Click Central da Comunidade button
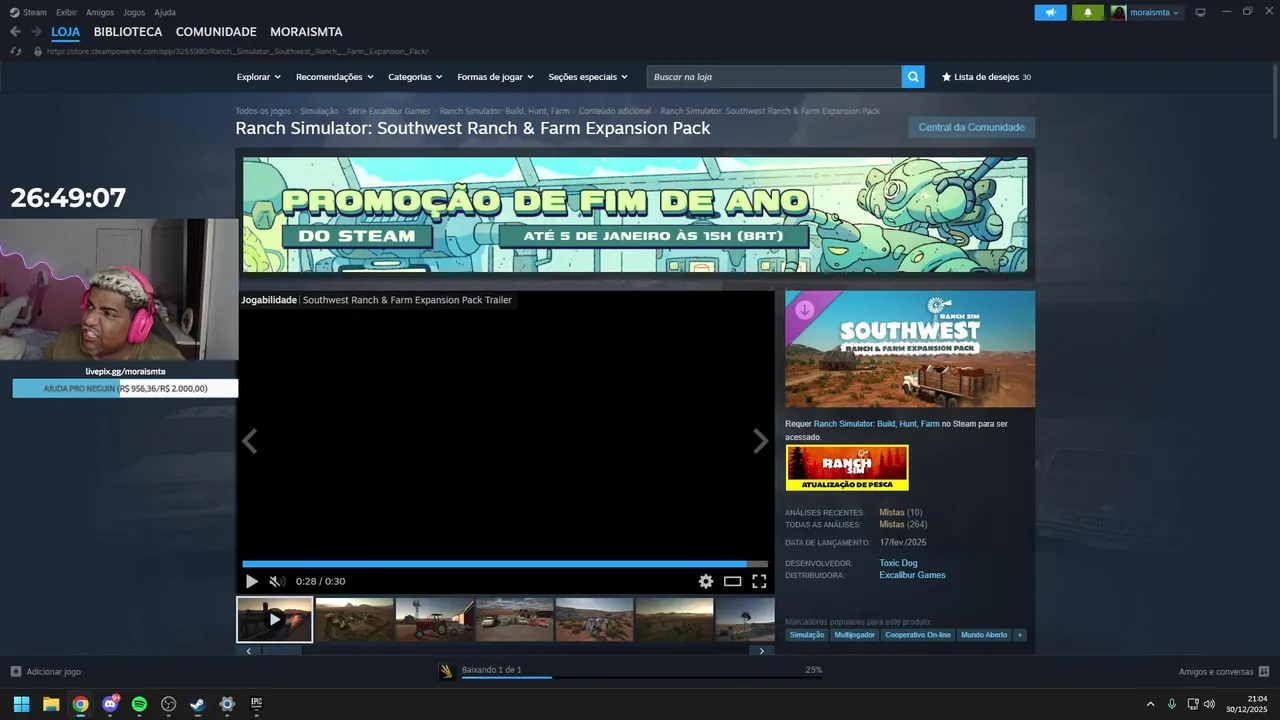Screen dimensions: 1280x720 coord(971,127)
